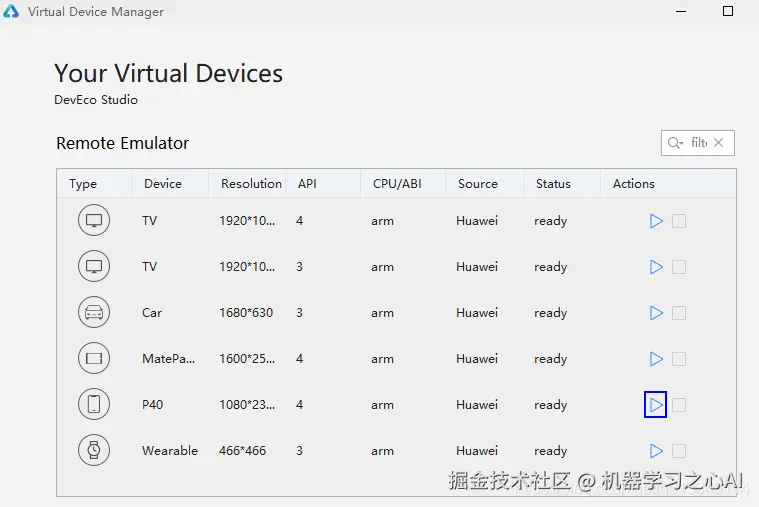Click the DevEco Studio logo in title bar
Screen dimensions: 759x507
(x=11, y=11)
